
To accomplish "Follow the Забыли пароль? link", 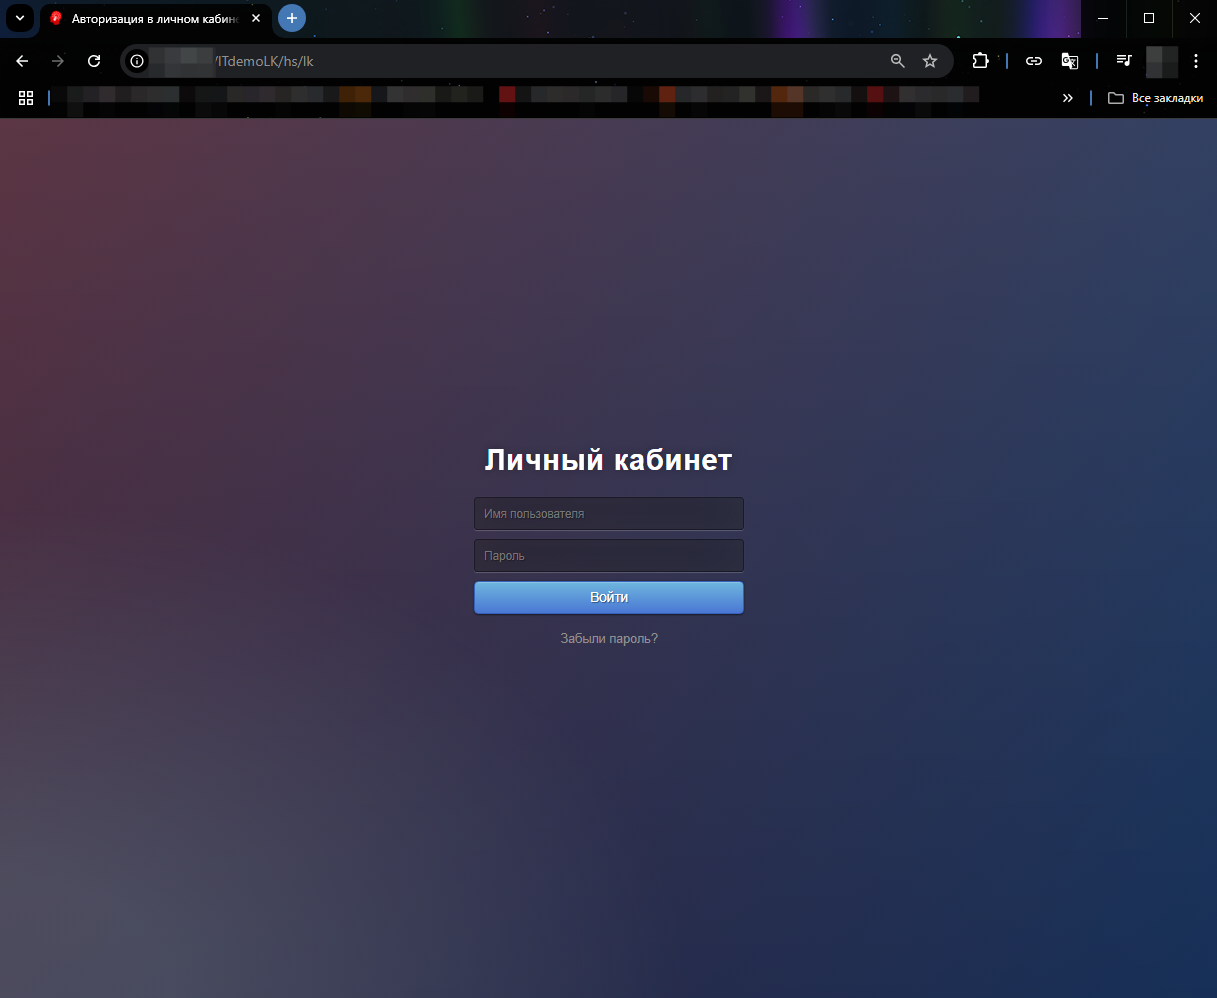I will coord(609,638).
